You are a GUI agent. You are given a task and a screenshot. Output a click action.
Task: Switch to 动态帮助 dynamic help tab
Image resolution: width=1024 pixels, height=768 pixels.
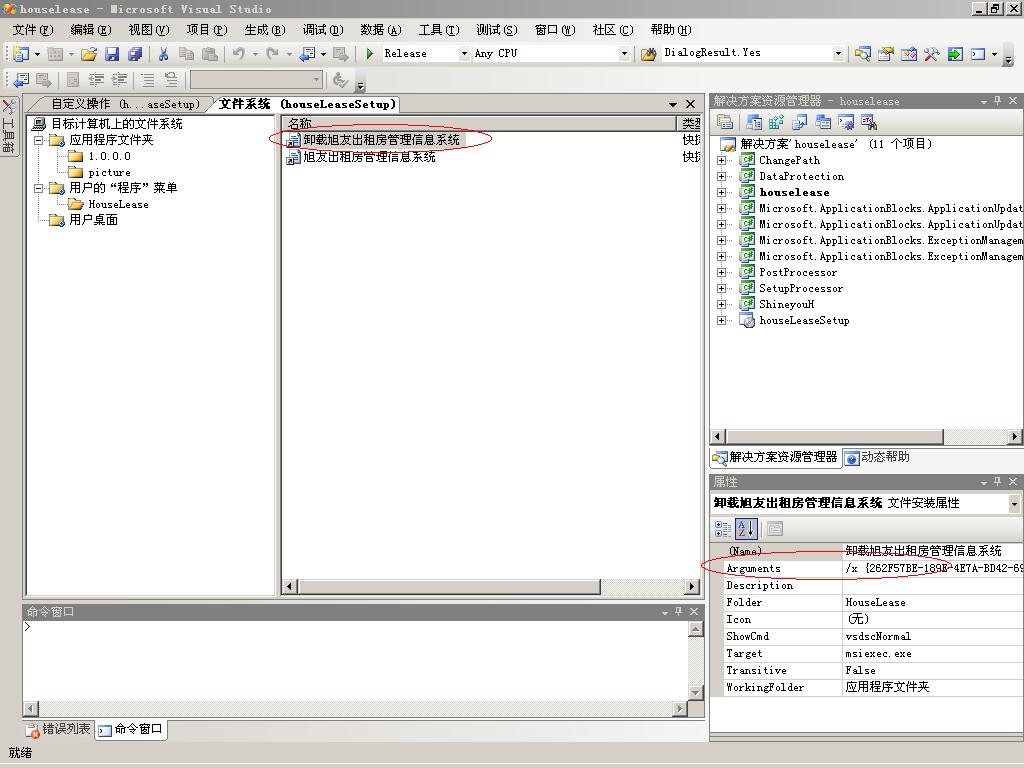(878, 457)
